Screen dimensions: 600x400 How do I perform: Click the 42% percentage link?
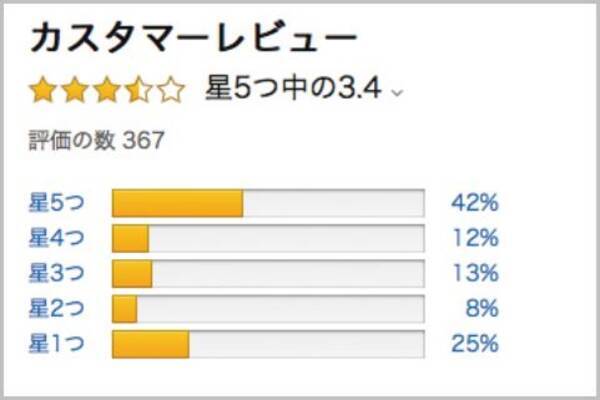tap(474, 203)
